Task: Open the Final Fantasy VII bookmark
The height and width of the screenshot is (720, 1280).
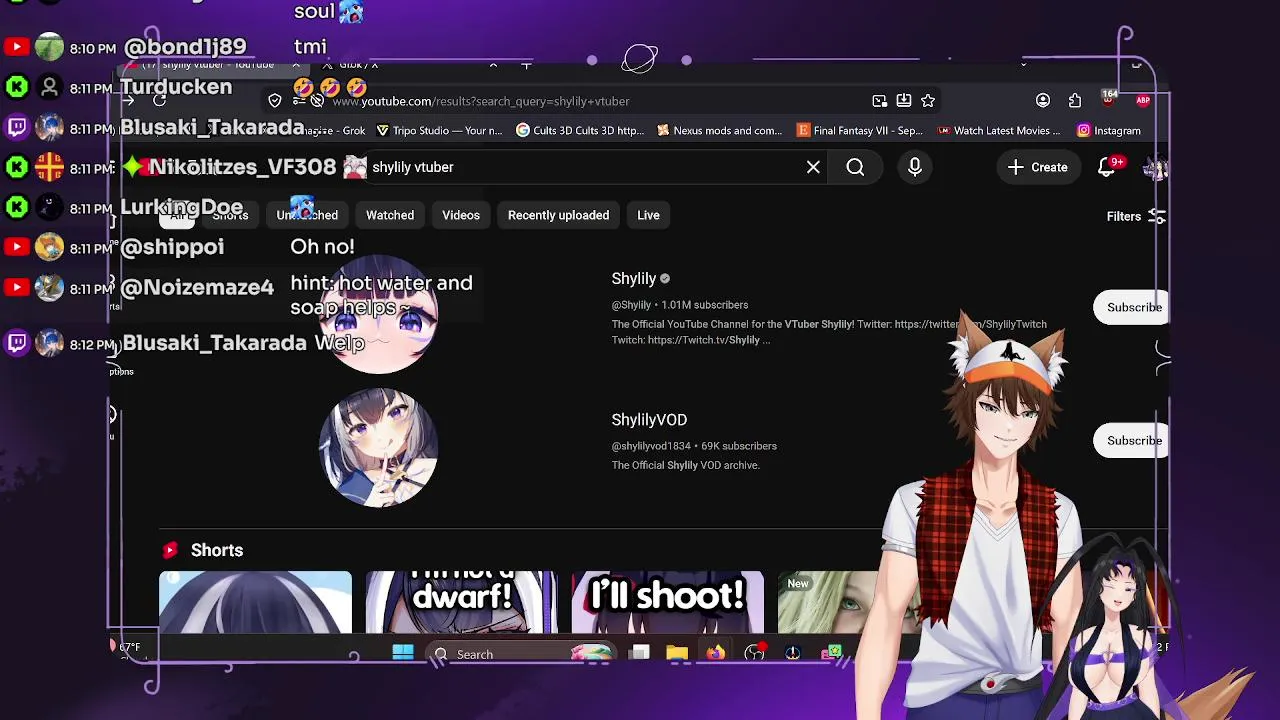Action: (x=859, y=130)
